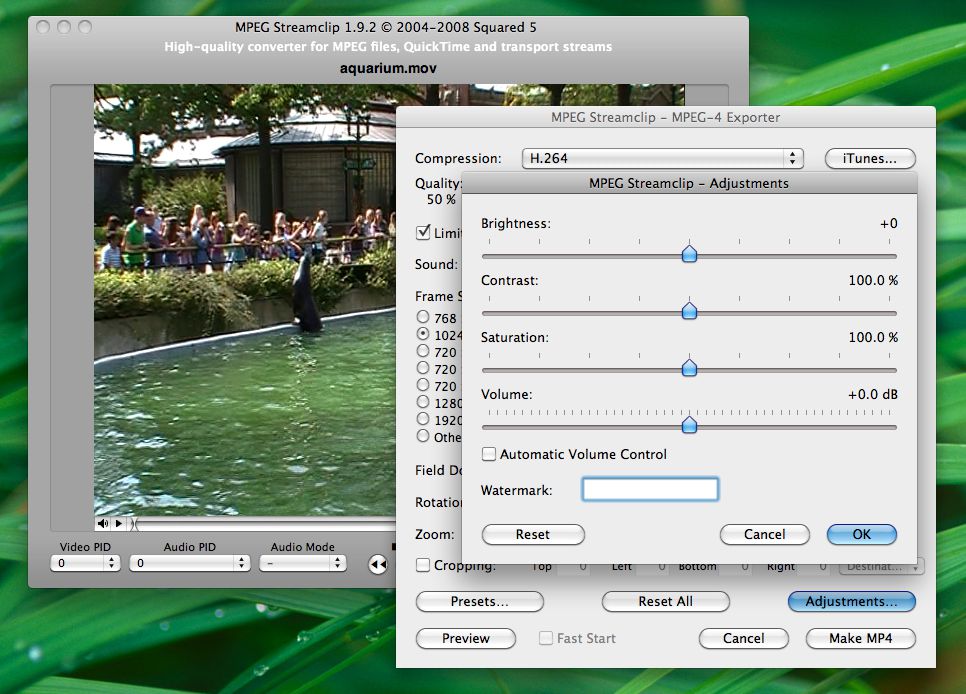Open the Compression H.264 dropdown
The width and height of the screenshot is (966, 694).
tap(662, 158)
